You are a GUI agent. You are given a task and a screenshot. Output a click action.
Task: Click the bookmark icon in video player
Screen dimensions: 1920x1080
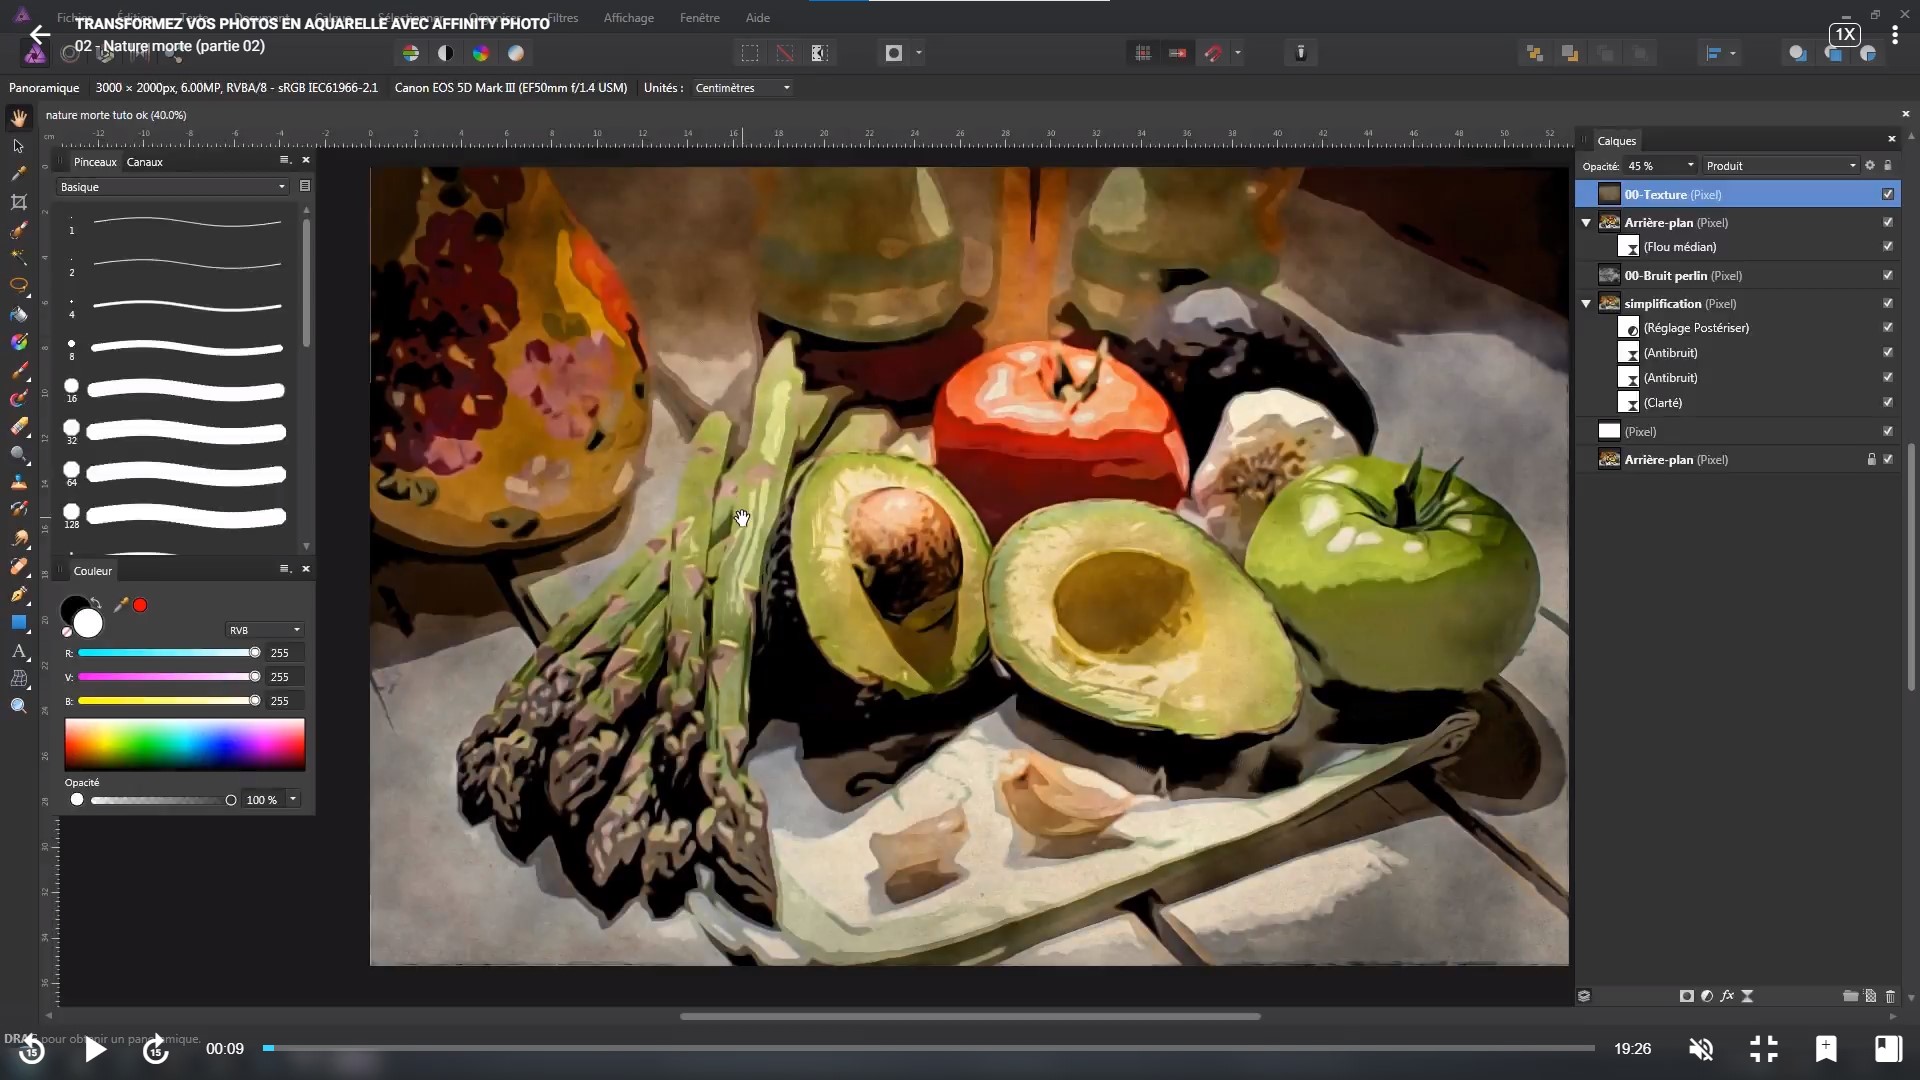point(1826,1048)
